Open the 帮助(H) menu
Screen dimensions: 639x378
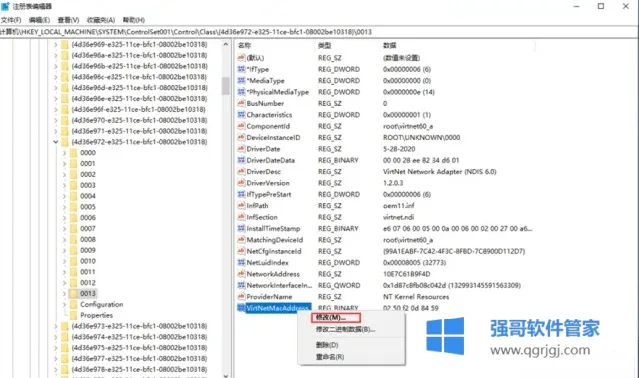click(134, 20)
